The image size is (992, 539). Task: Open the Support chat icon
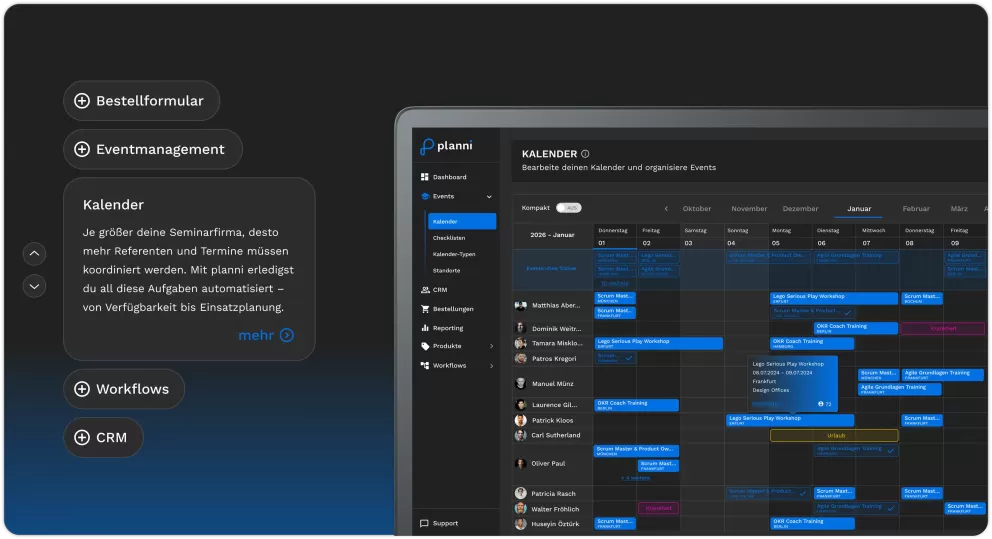424,523
